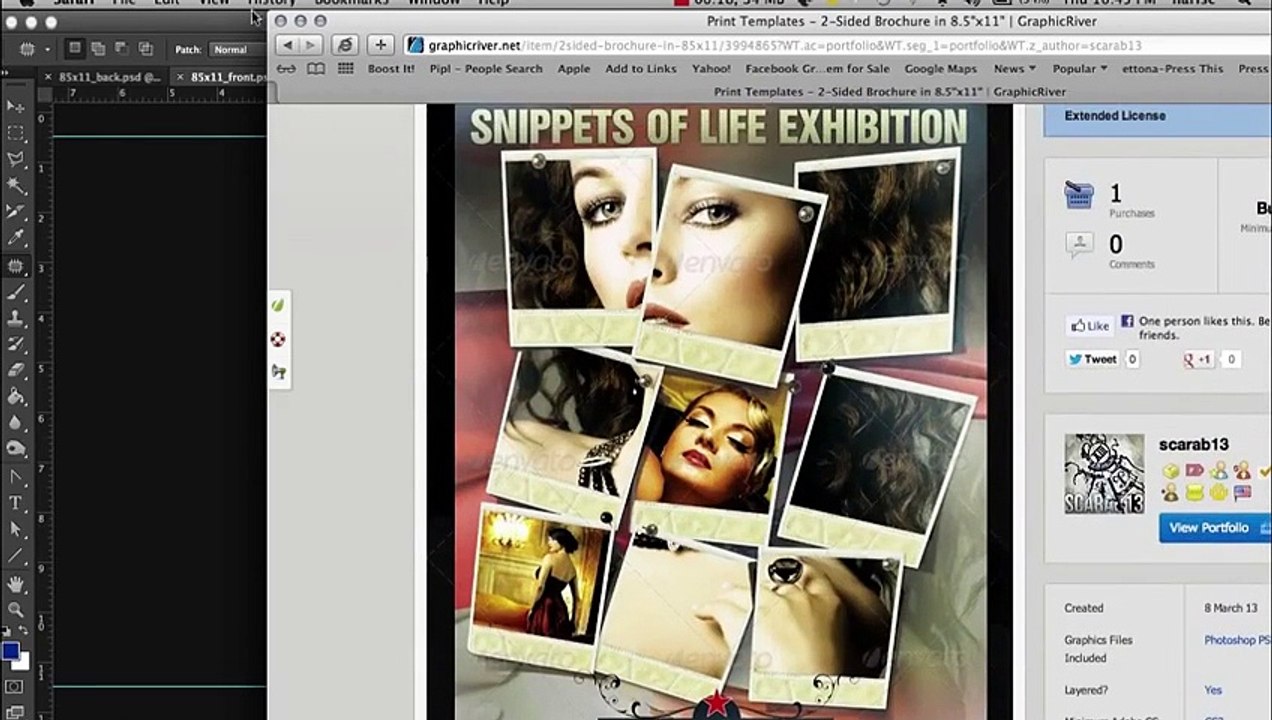Select the Eraser tool

click(15, 371)
